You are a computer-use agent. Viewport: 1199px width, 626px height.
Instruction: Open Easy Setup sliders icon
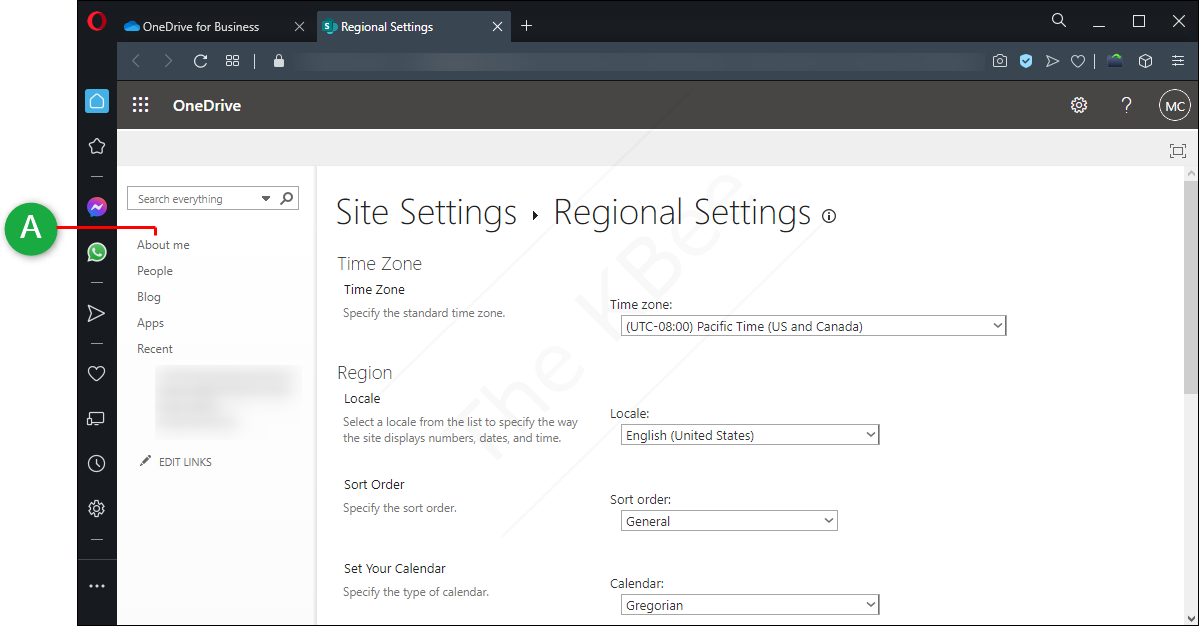click(1178, 61)
